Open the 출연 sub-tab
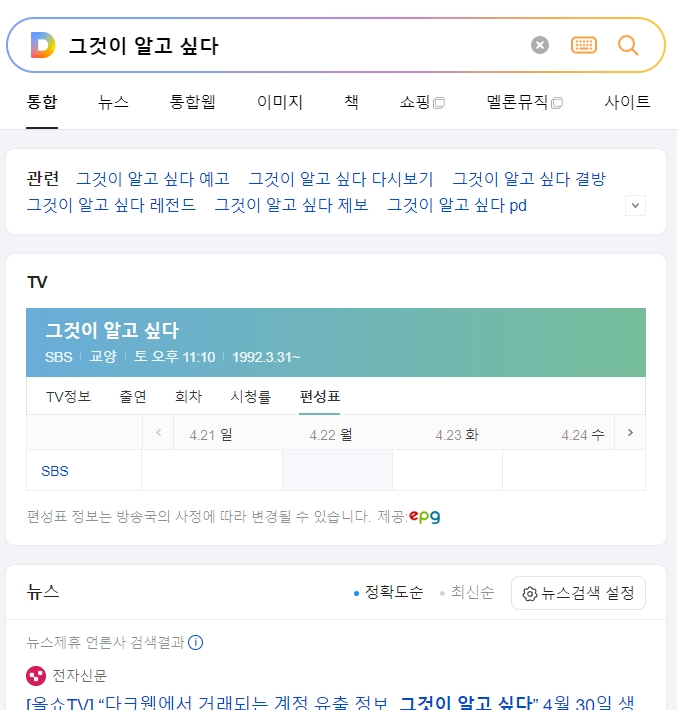Image resolution: width=677 pixels, height=710 pixels. (133, 397)
